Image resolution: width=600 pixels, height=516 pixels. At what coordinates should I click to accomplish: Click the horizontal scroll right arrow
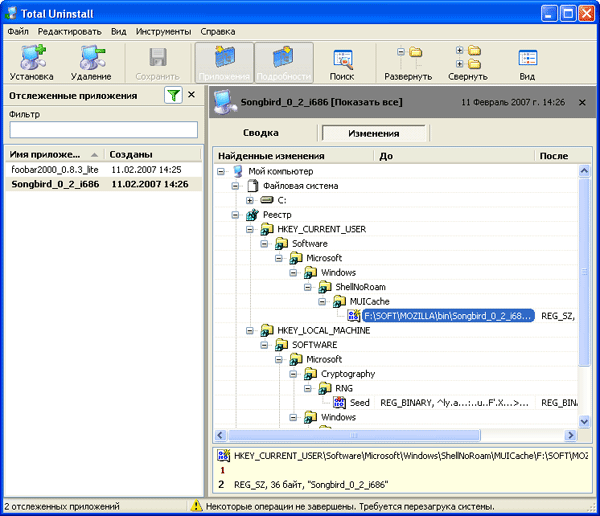coord(571,435)
